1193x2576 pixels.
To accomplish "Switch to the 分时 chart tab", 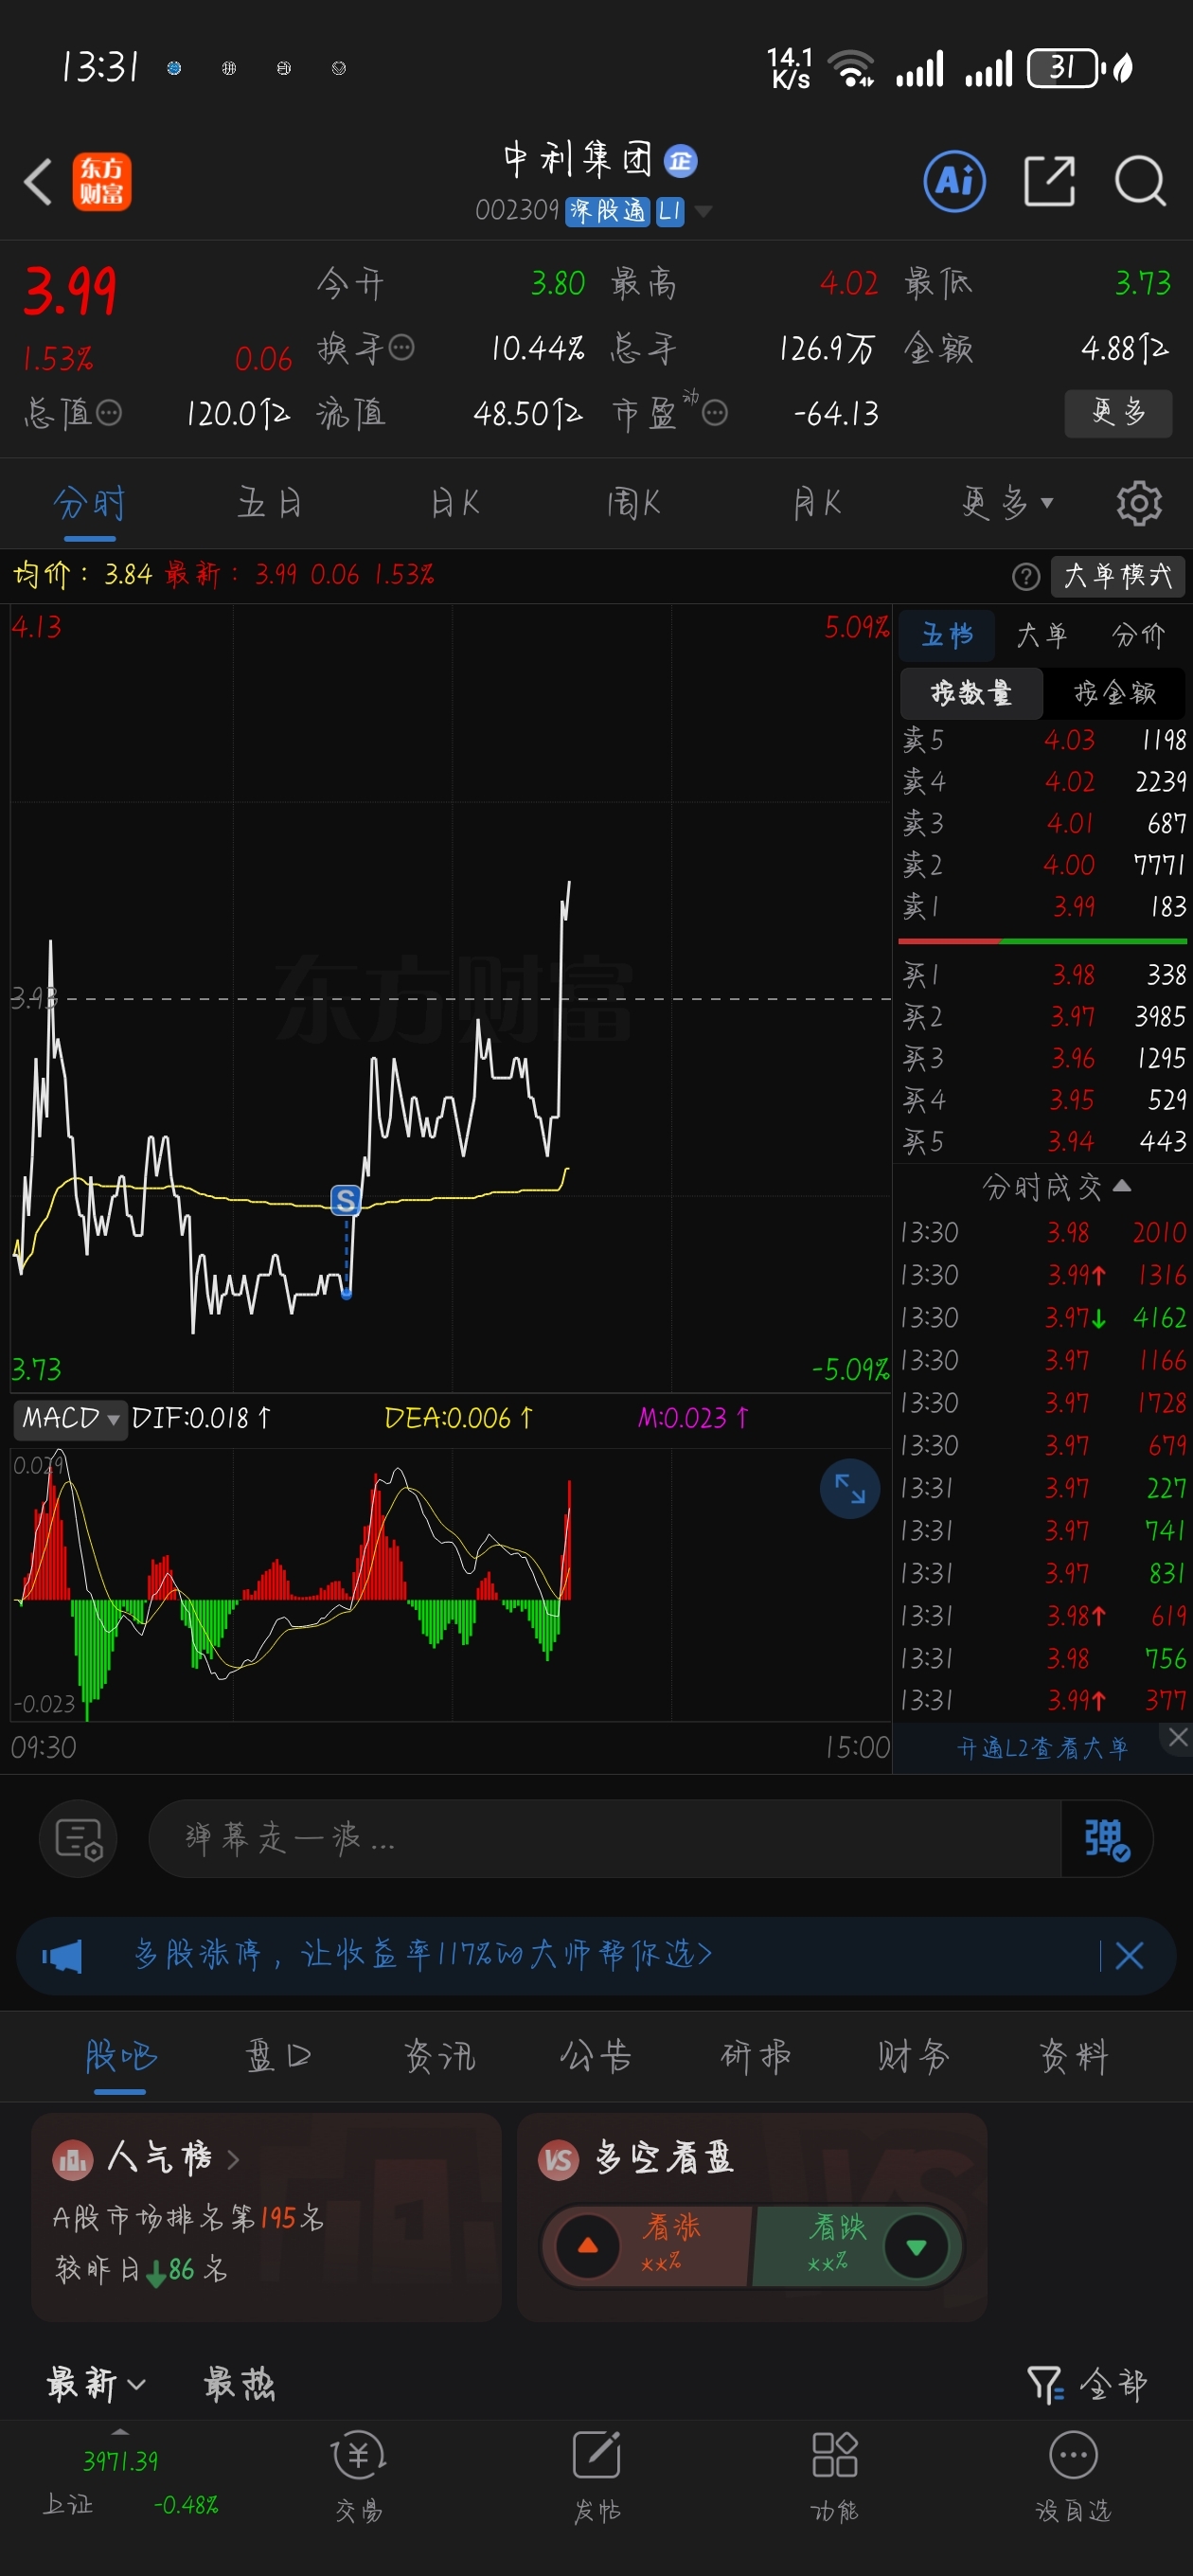I will (89, 503).
